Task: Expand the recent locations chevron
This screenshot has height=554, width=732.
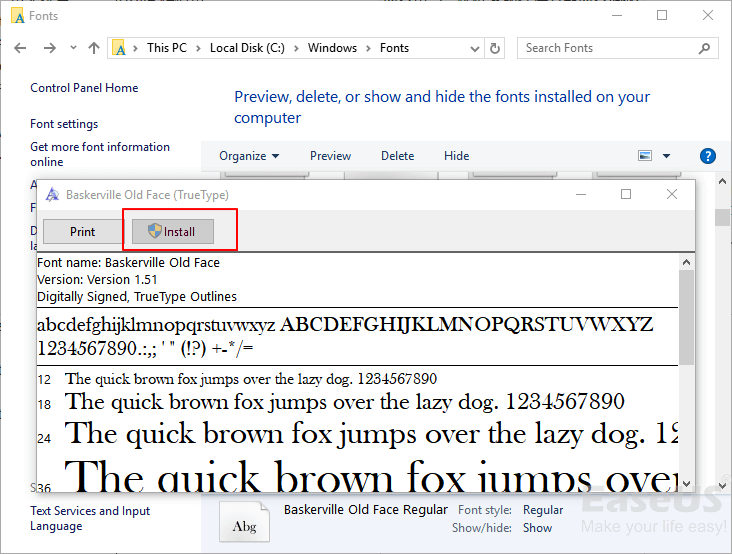Action: (x=72, y=48)
